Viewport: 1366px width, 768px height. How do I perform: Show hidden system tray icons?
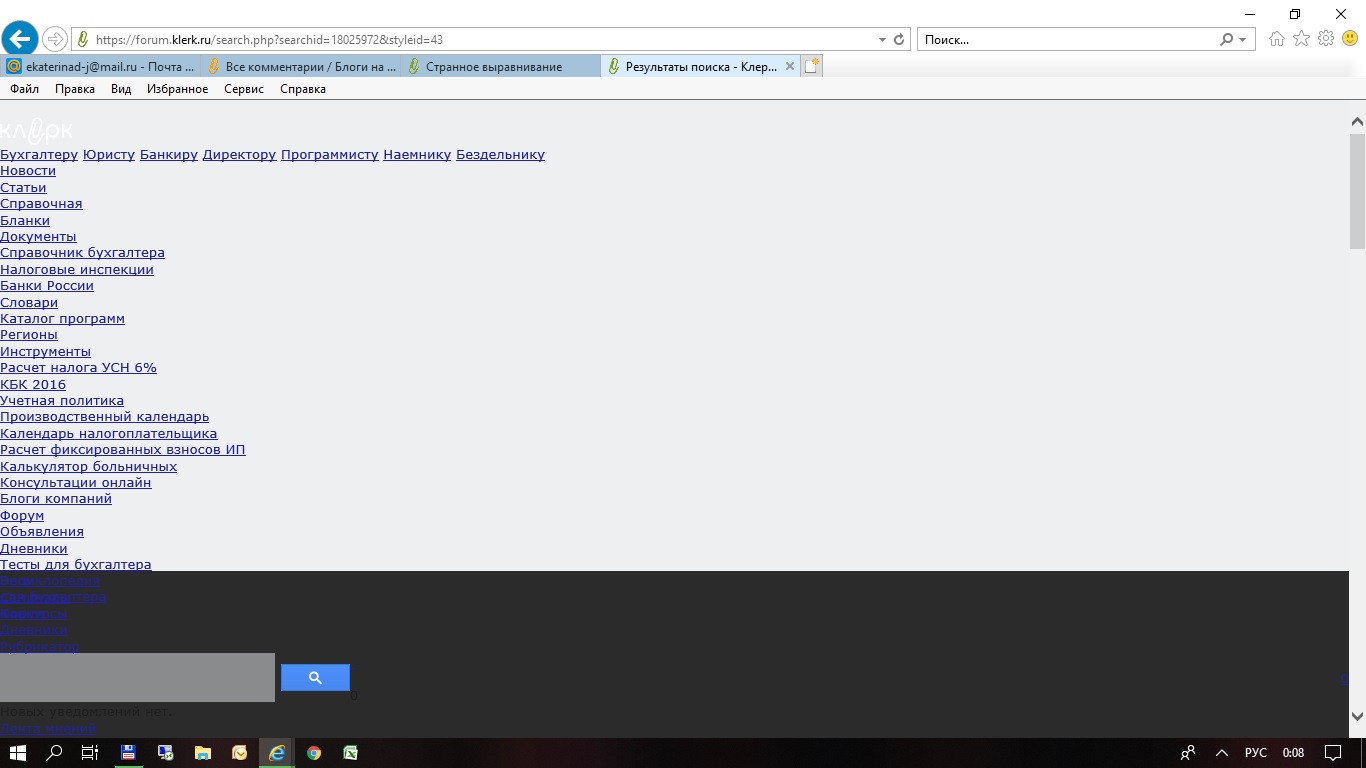1221,753
